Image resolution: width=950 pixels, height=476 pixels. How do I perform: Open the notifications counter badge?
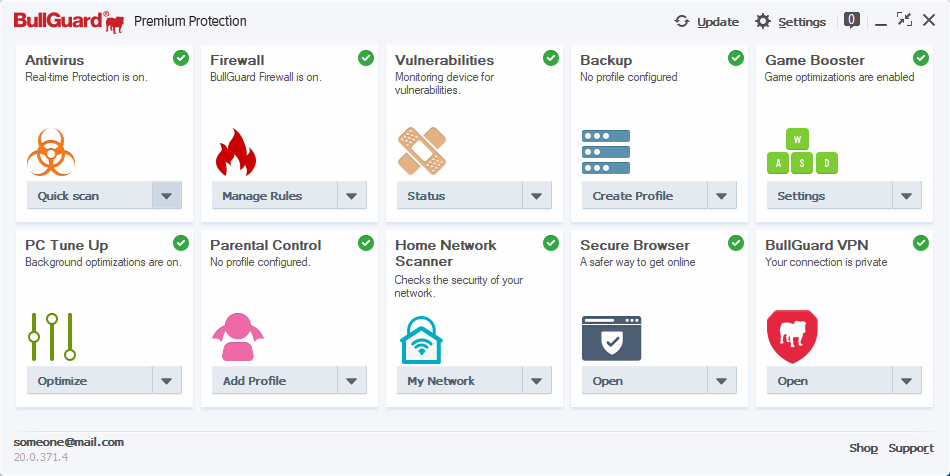852,19
